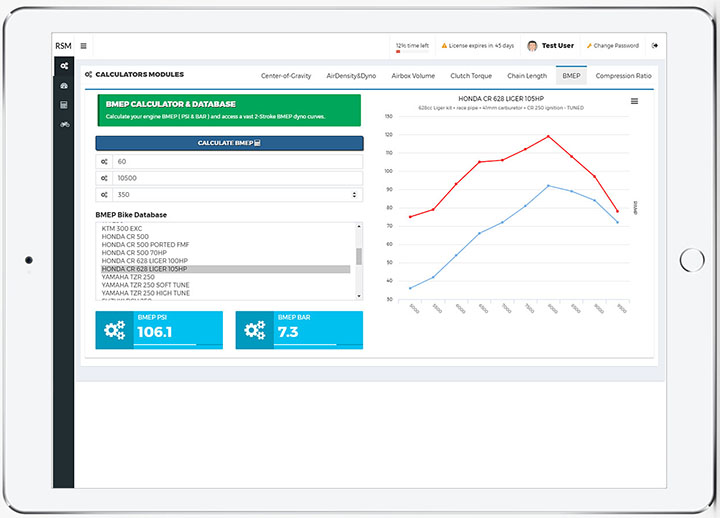Switch to the Chain Length tab
The image size is (720, 518).
click(527, 76)
